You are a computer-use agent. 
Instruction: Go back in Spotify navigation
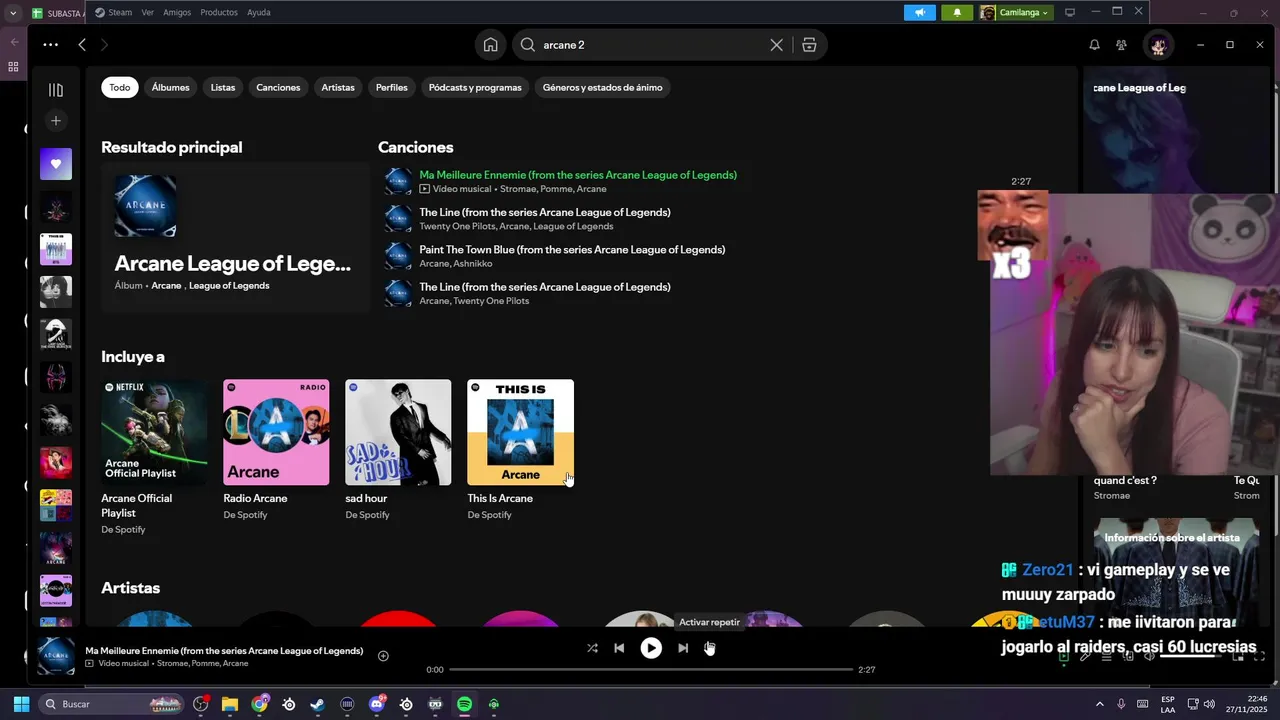(x=82, y=45)
